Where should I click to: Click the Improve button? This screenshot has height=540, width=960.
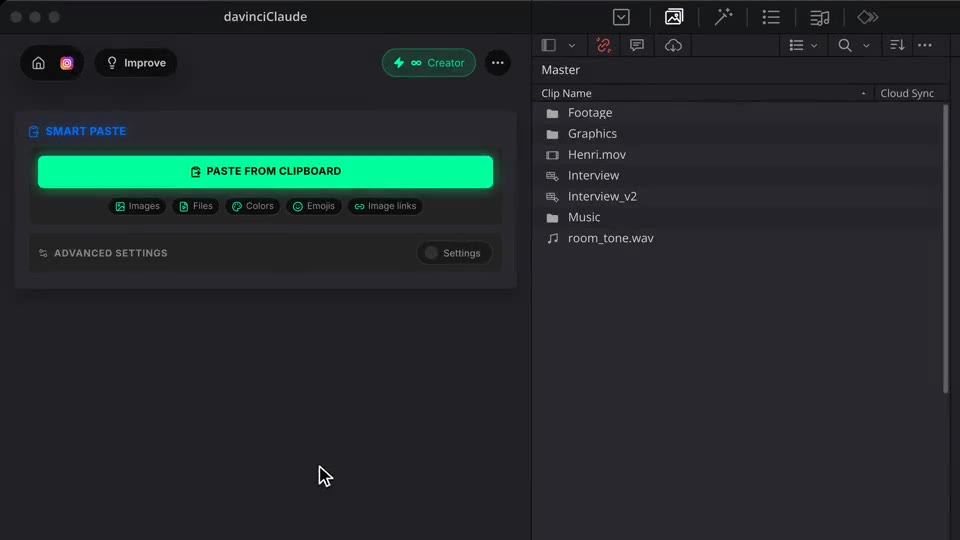click(136, 63)
